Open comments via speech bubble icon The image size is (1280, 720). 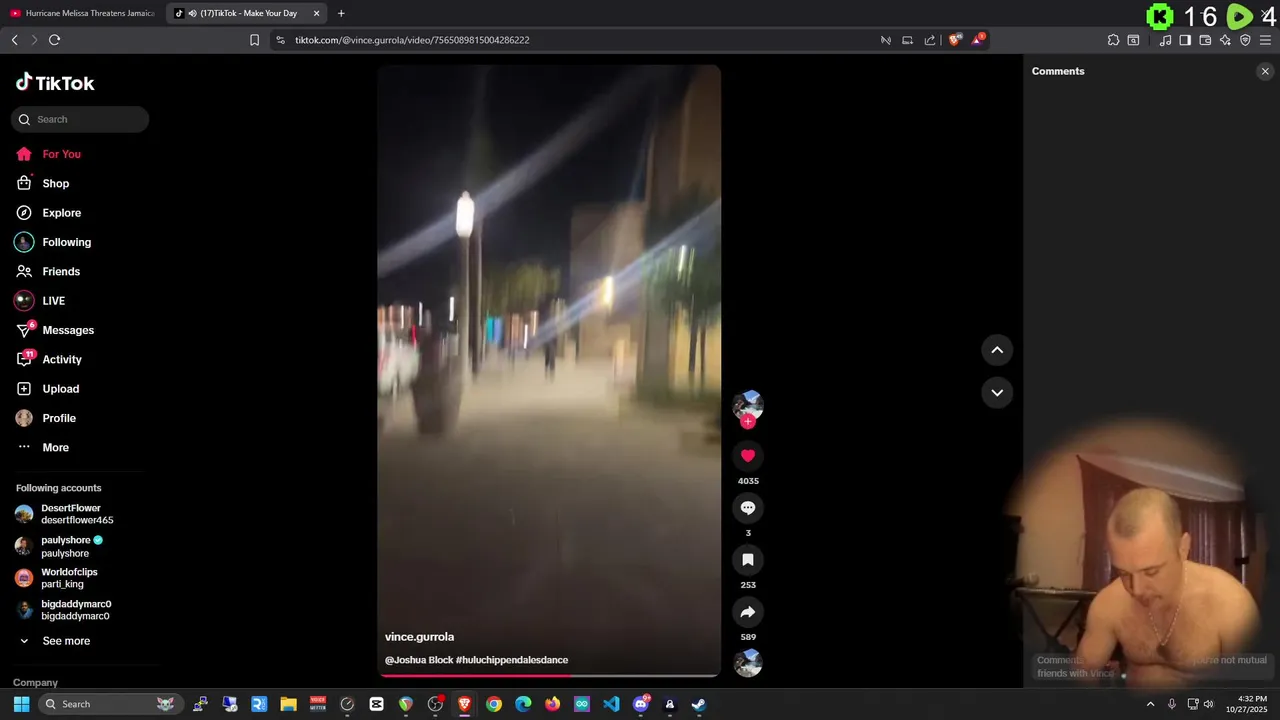(x=747, y=508)
